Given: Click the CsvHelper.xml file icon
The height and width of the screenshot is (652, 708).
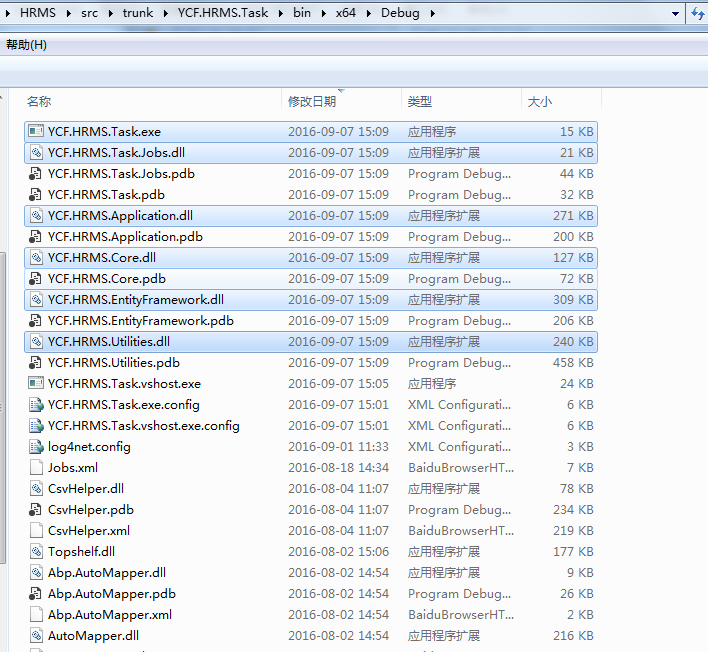Looking at the screenshot, I should coord(36,531).
